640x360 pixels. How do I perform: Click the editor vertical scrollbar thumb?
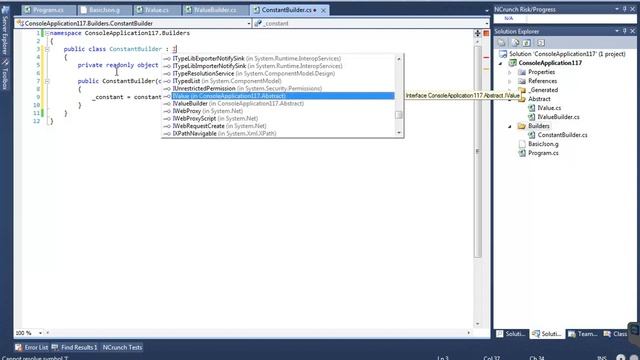tap(478, 151)
